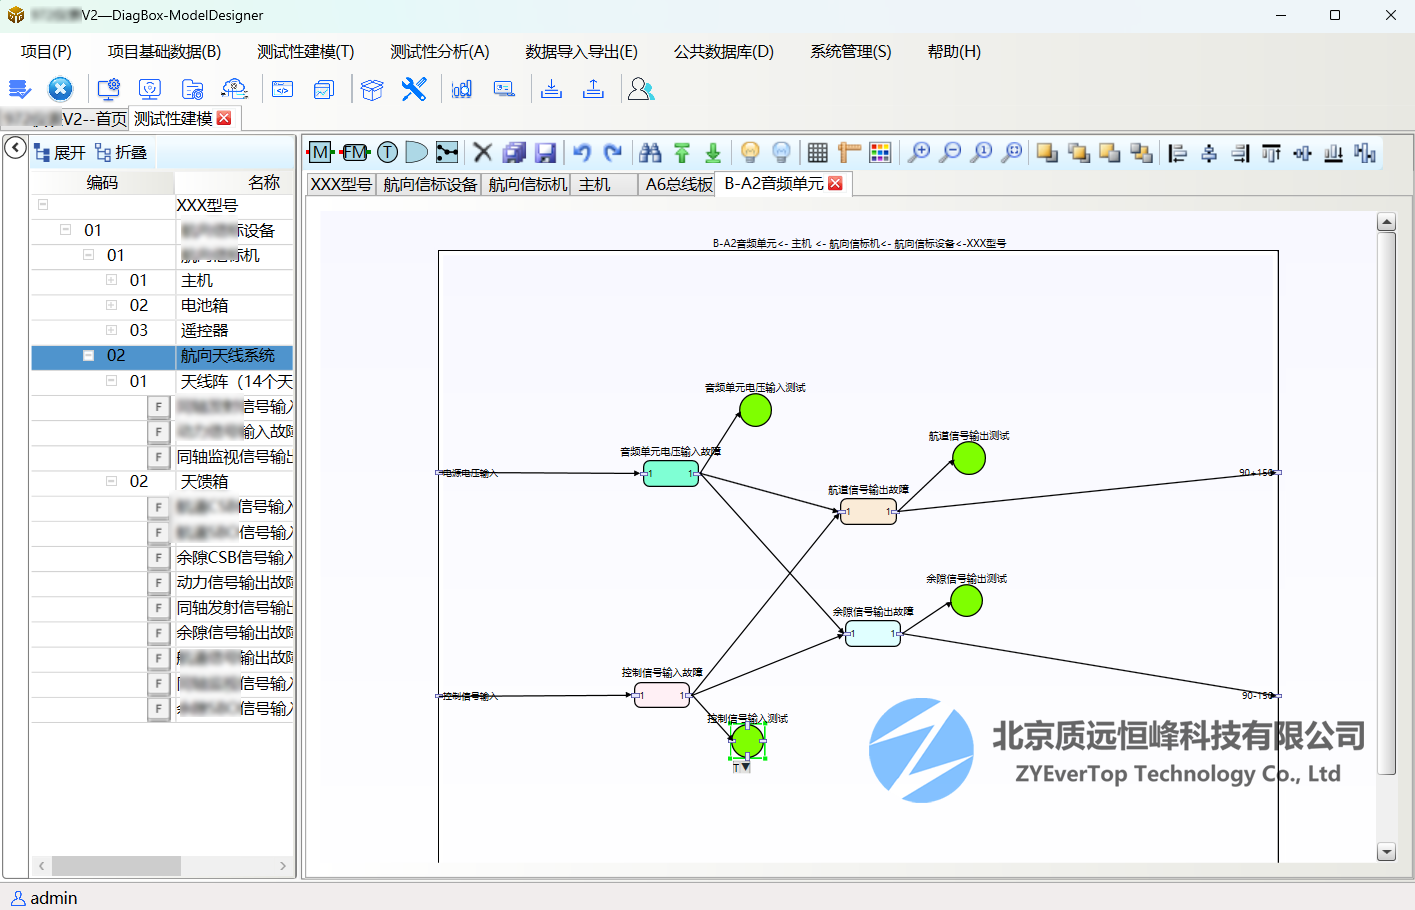This screenshot has width=1415, height=910.
Task: Undo the last diagram action
Action: click(x=582, y=152)
